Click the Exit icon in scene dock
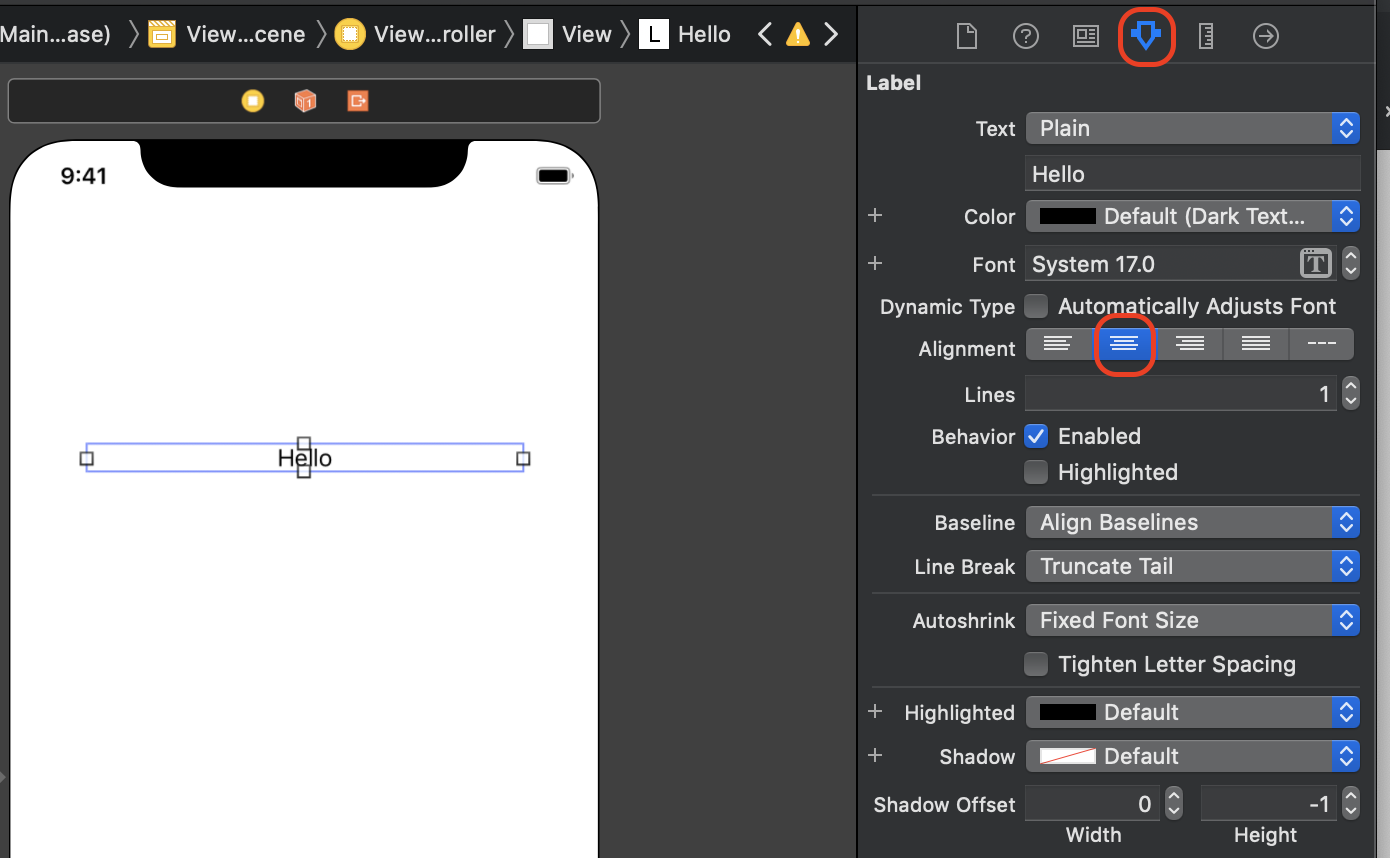Image resolution: width=1390 pixels, height=858 pixels. (358, 100)
